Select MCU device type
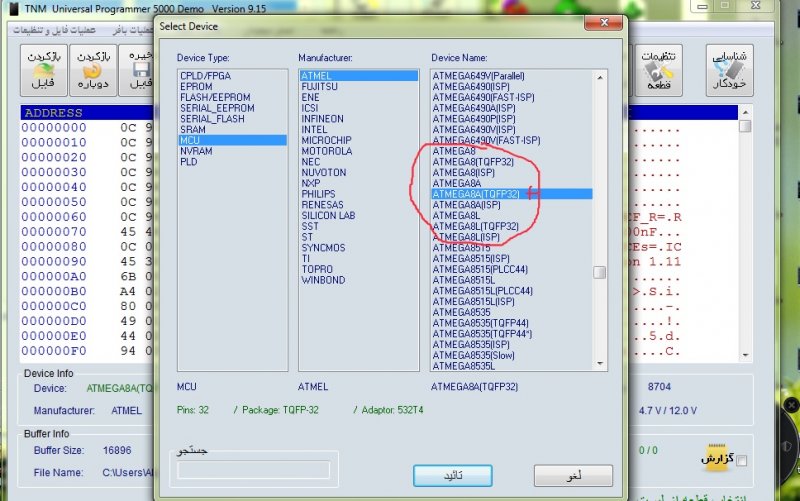Viewport: 800px width, 501px height. (233, 140)
